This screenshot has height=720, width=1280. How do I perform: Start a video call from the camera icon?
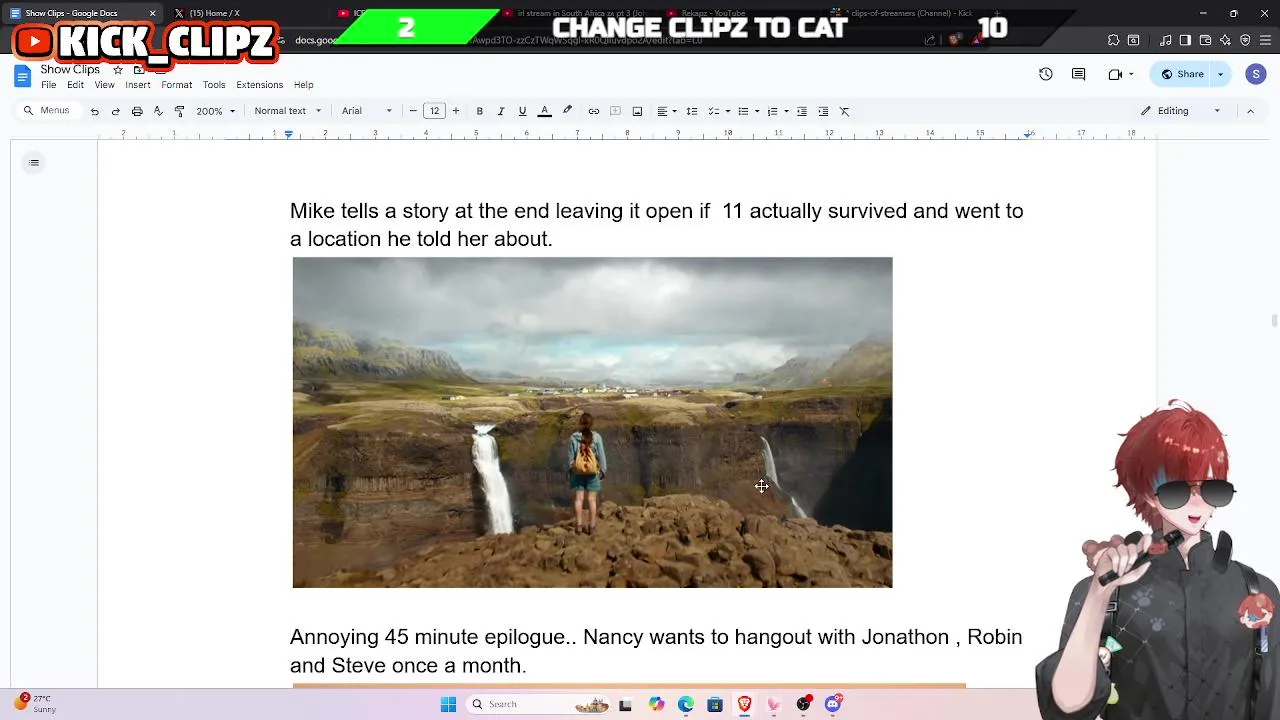tap(1116, 74)
